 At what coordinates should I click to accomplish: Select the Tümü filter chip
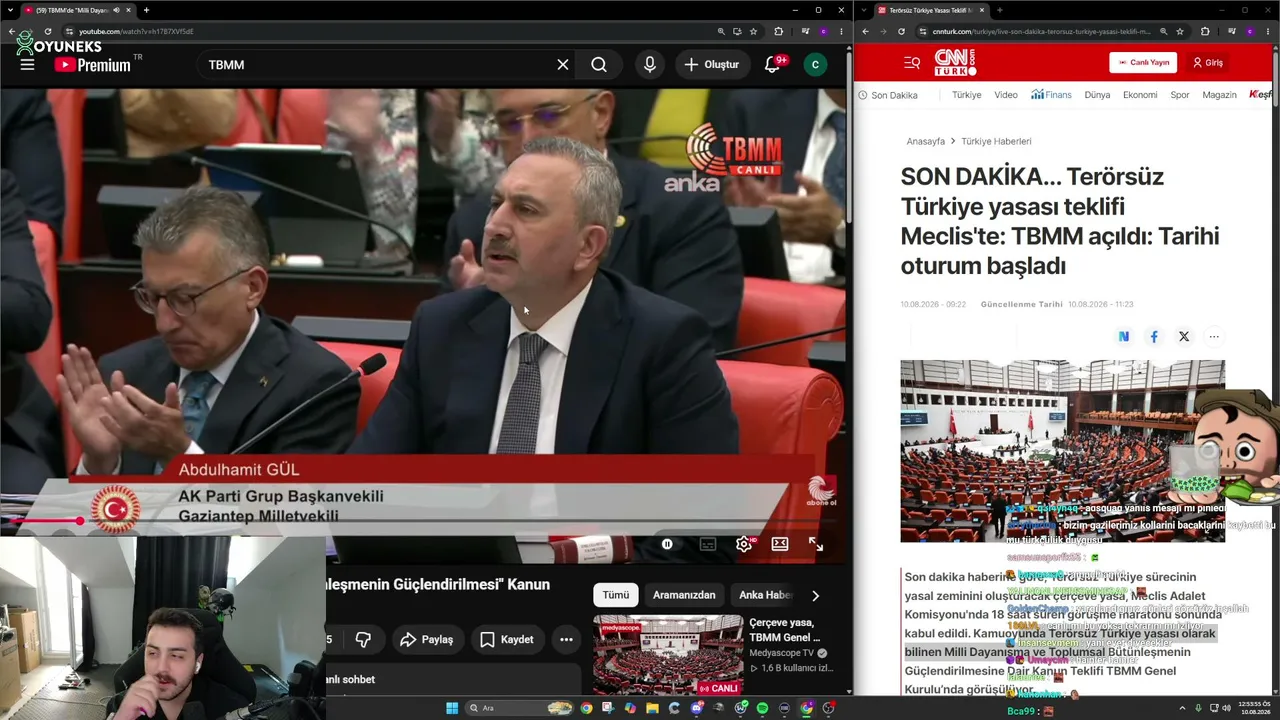[x=616, y=595]
